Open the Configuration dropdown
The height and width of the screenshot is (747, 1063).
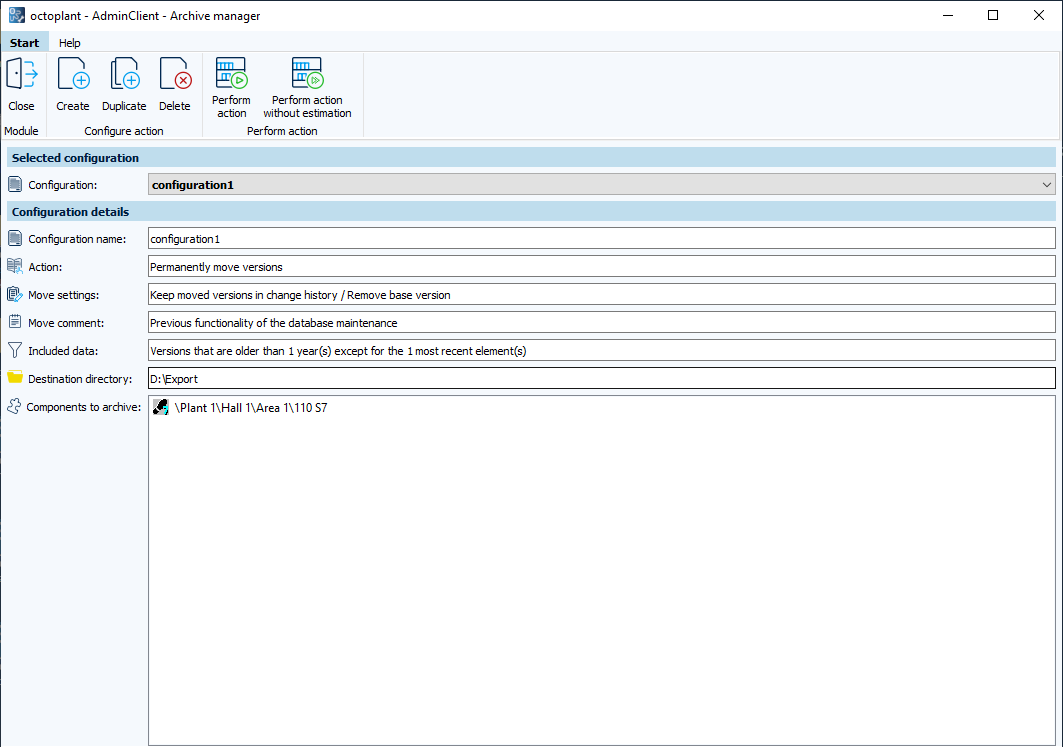click(1046, 184)
